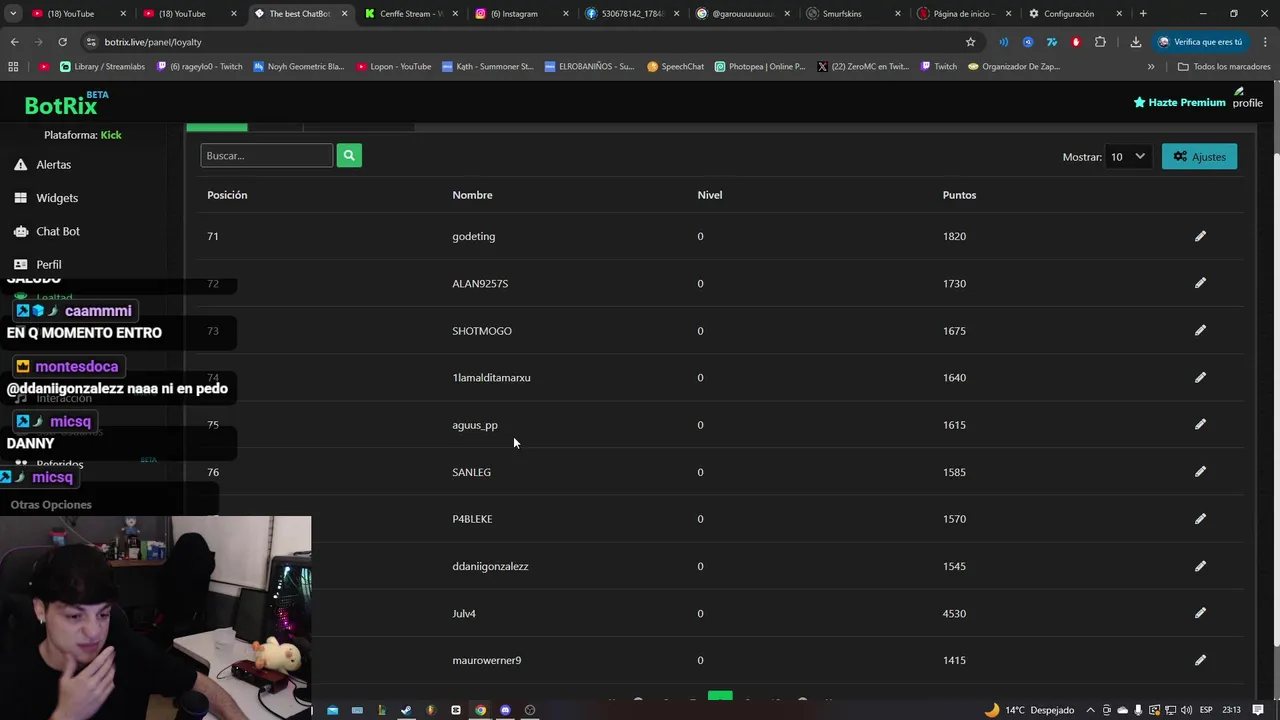Screen dimensions: 1280x720
Task: Open Discord from the taskbar
Action: 505,710
